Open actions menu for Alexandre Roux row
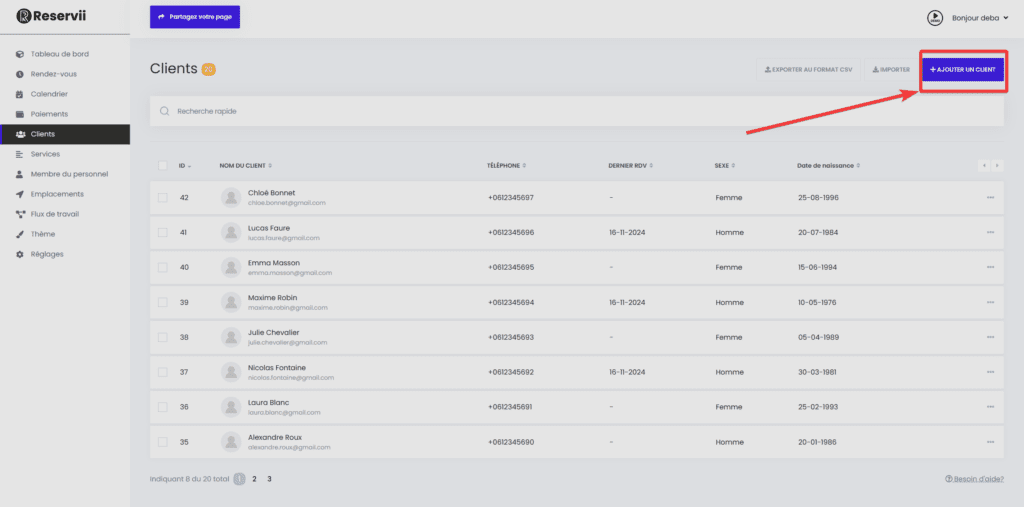This screenshot has height=507, width=1024. [990, 442]
